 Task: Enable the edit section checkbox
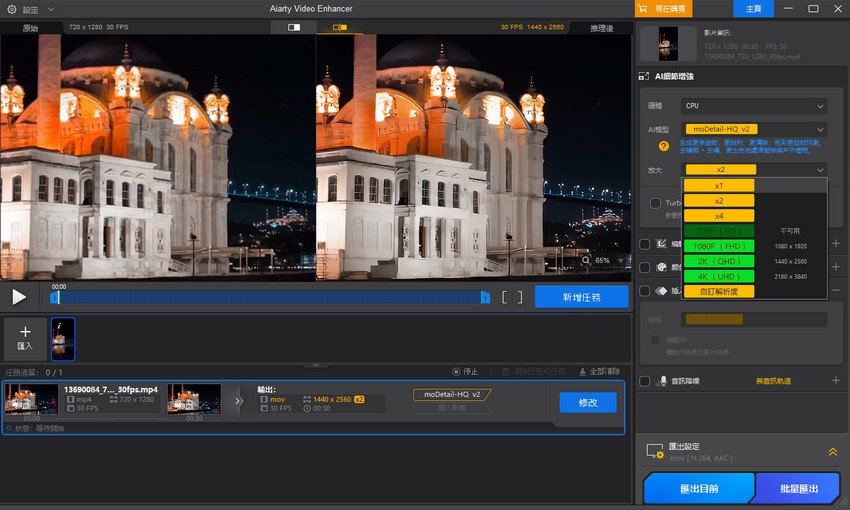coord(645,244)
